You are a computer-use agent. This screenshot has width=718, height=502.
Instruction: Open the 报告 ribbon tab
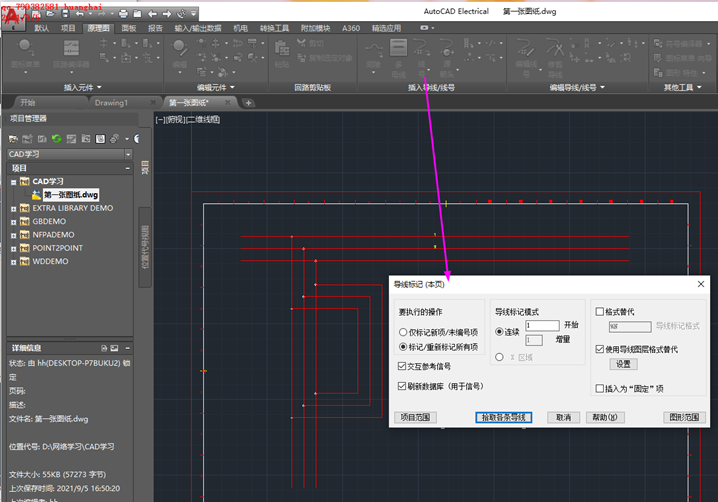point(155,28)
